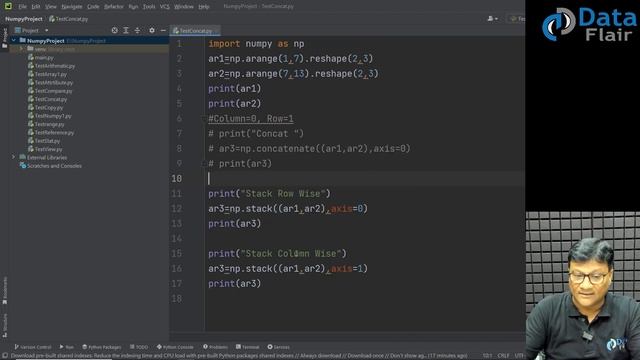Open the Navigate menu
The image size is (640, 360).
click(x=71, y=7)
